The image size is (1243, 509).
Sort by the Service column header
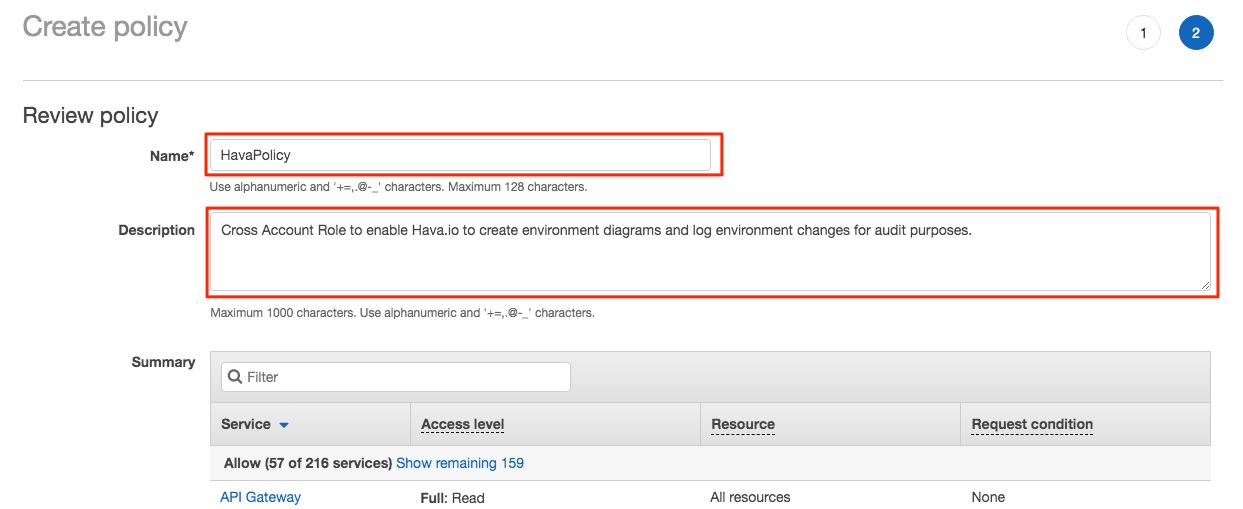[x=246, y=424]
